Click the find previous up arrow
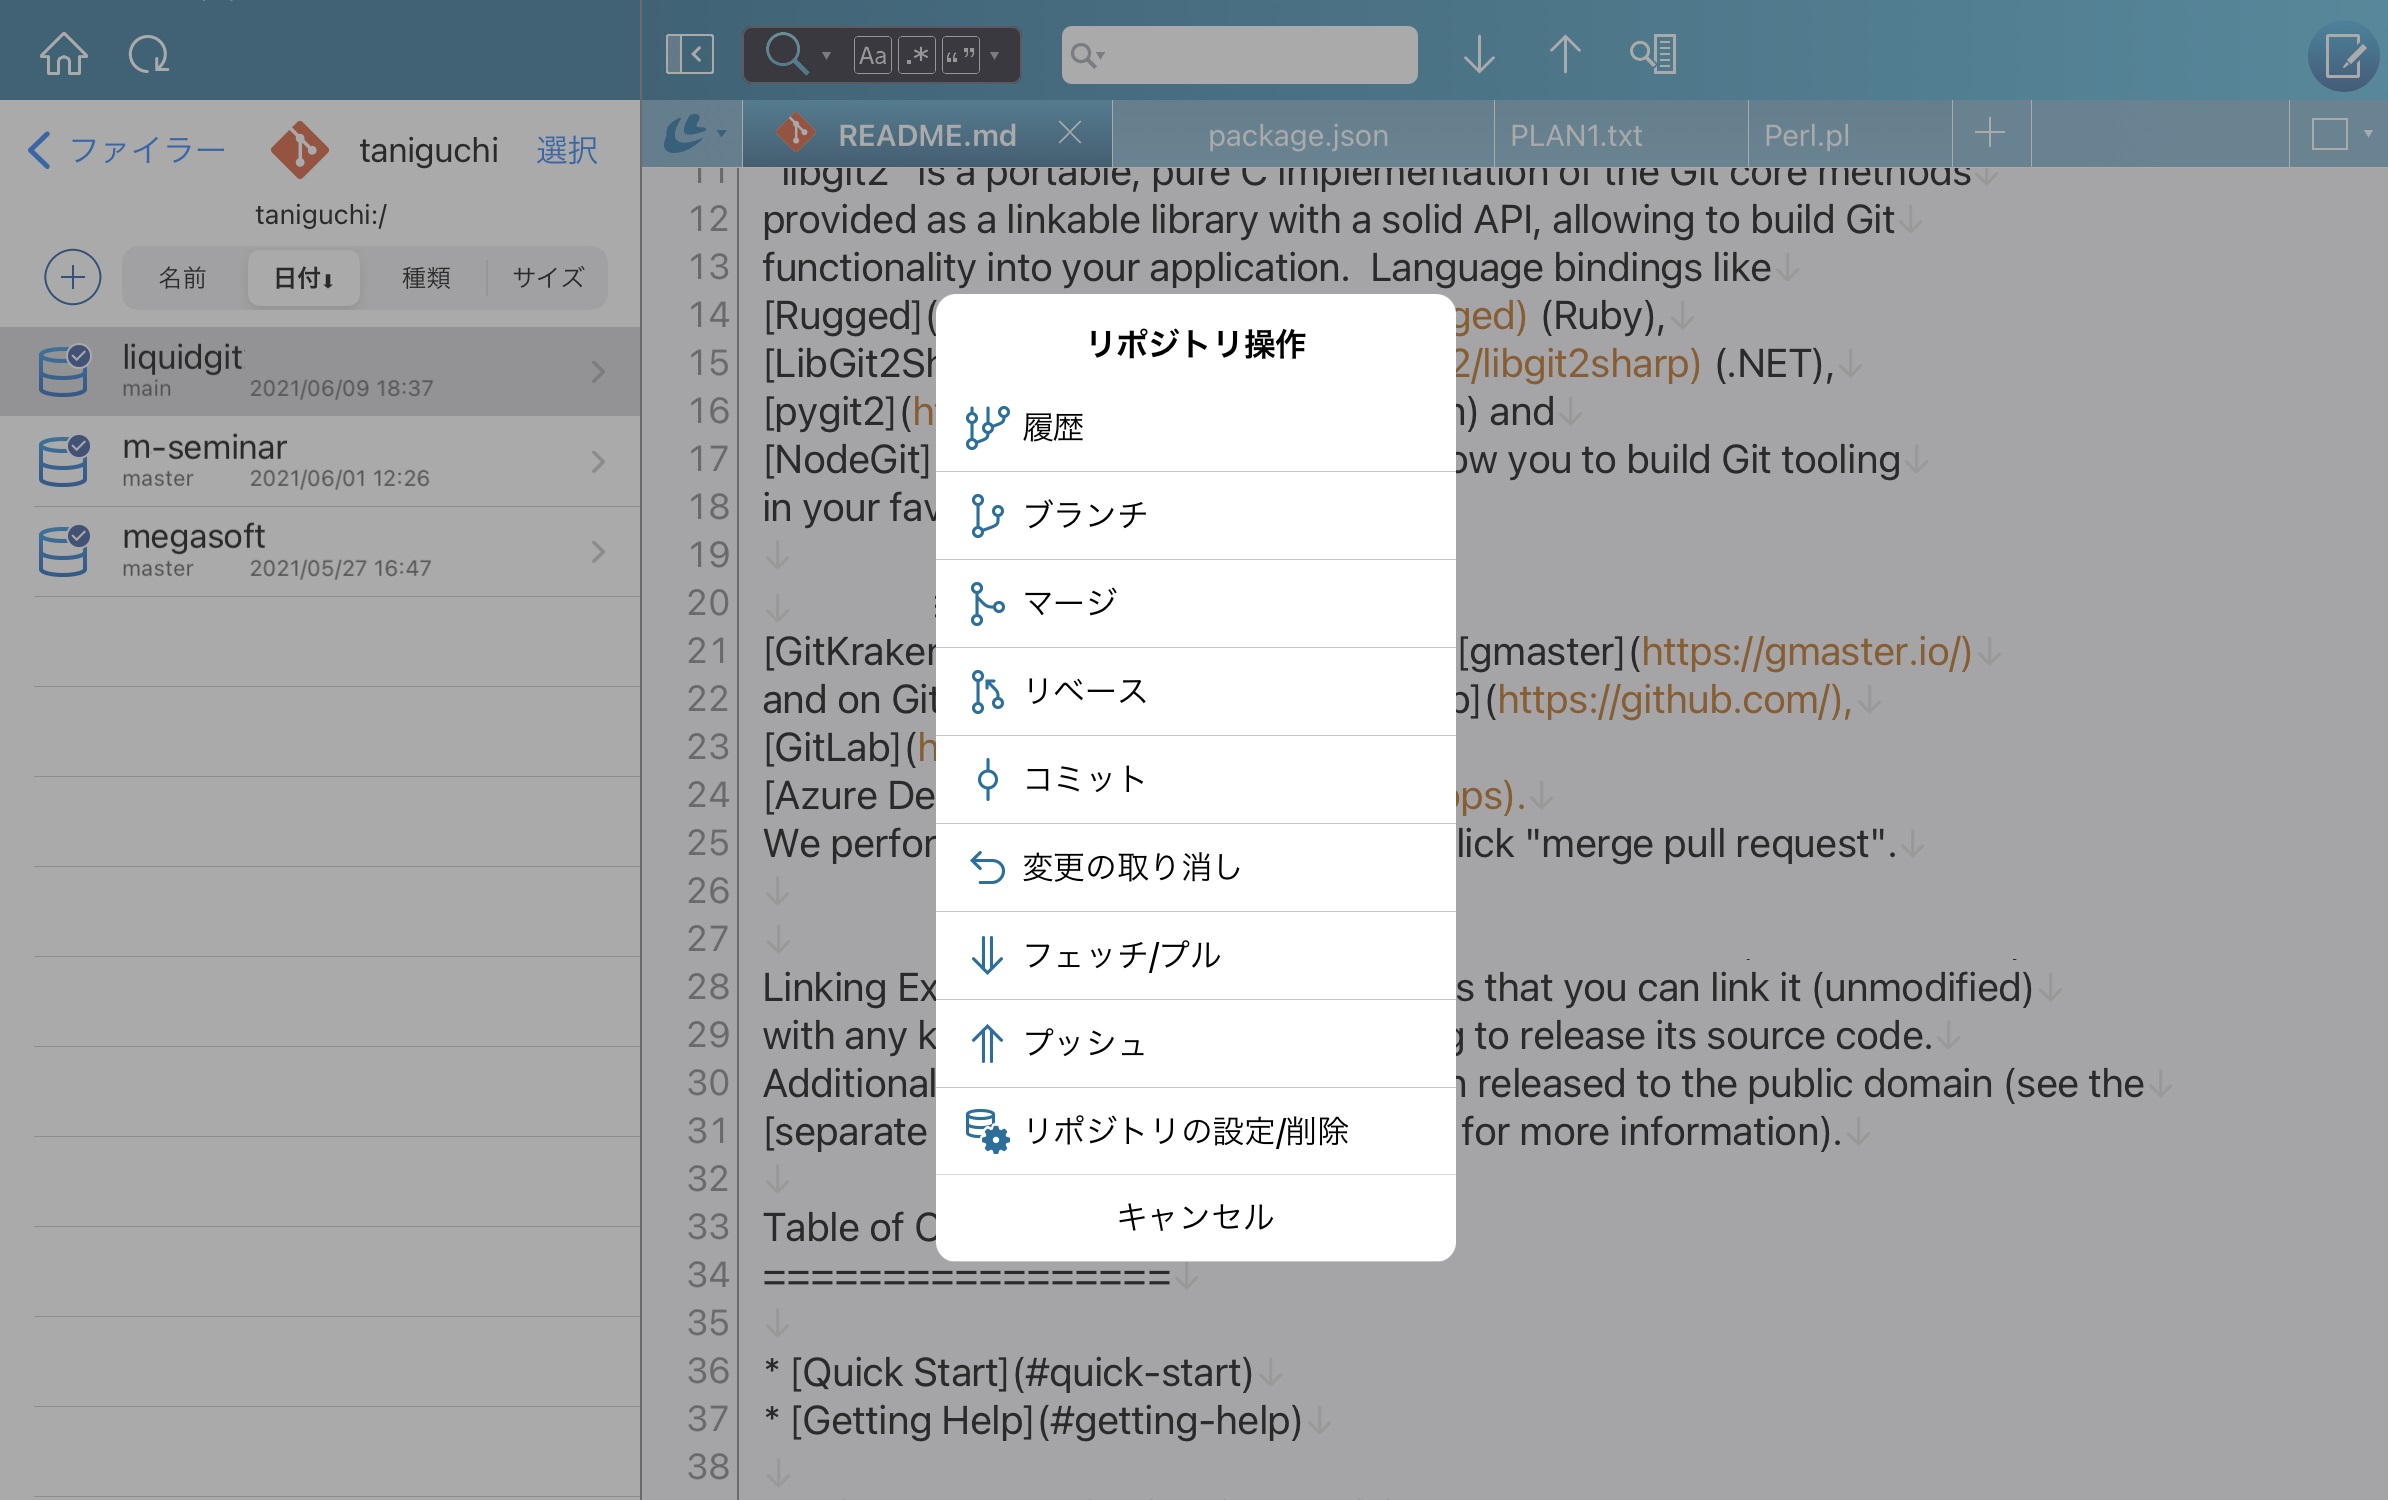This screenshot has height=1500, width=2388. pos(1565,54)
